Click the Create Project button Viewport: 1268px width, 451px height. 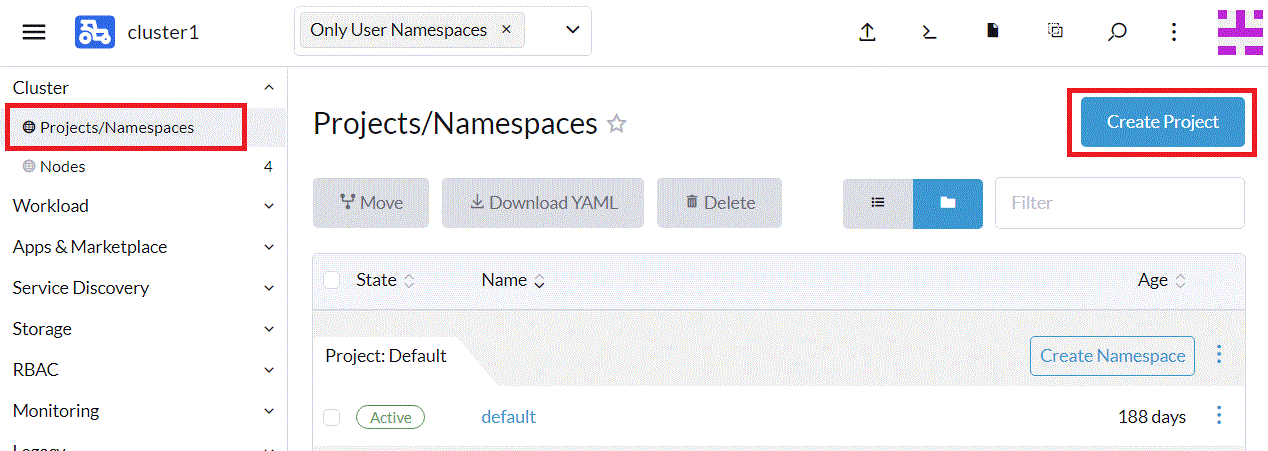(x=1162, y=122)
